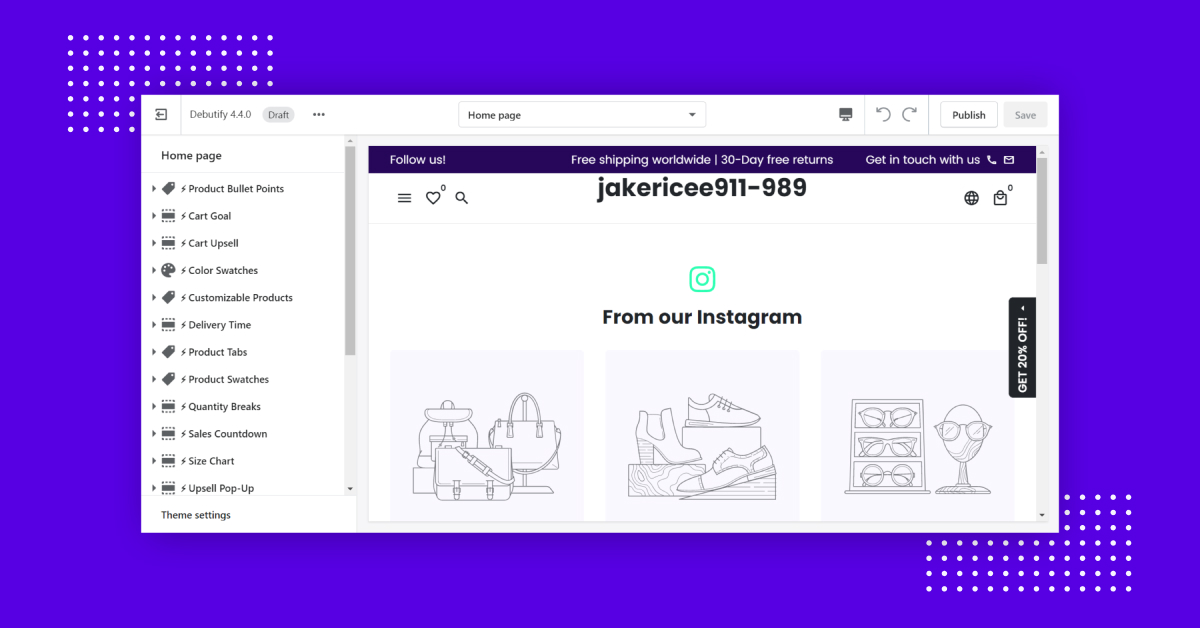Click the Publish button

[x=969, y=115]
